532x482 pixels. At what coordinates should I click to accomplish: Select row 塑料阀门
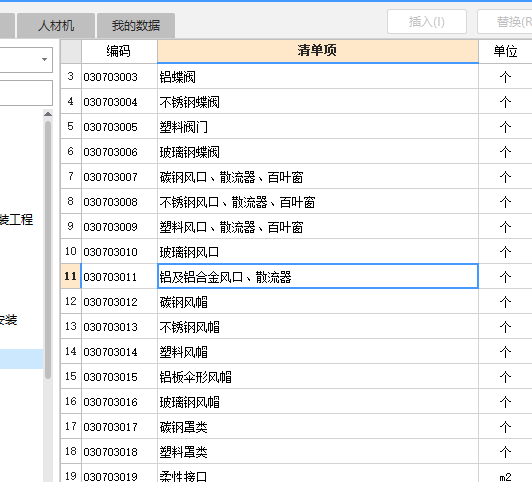(x=318, y=127)
